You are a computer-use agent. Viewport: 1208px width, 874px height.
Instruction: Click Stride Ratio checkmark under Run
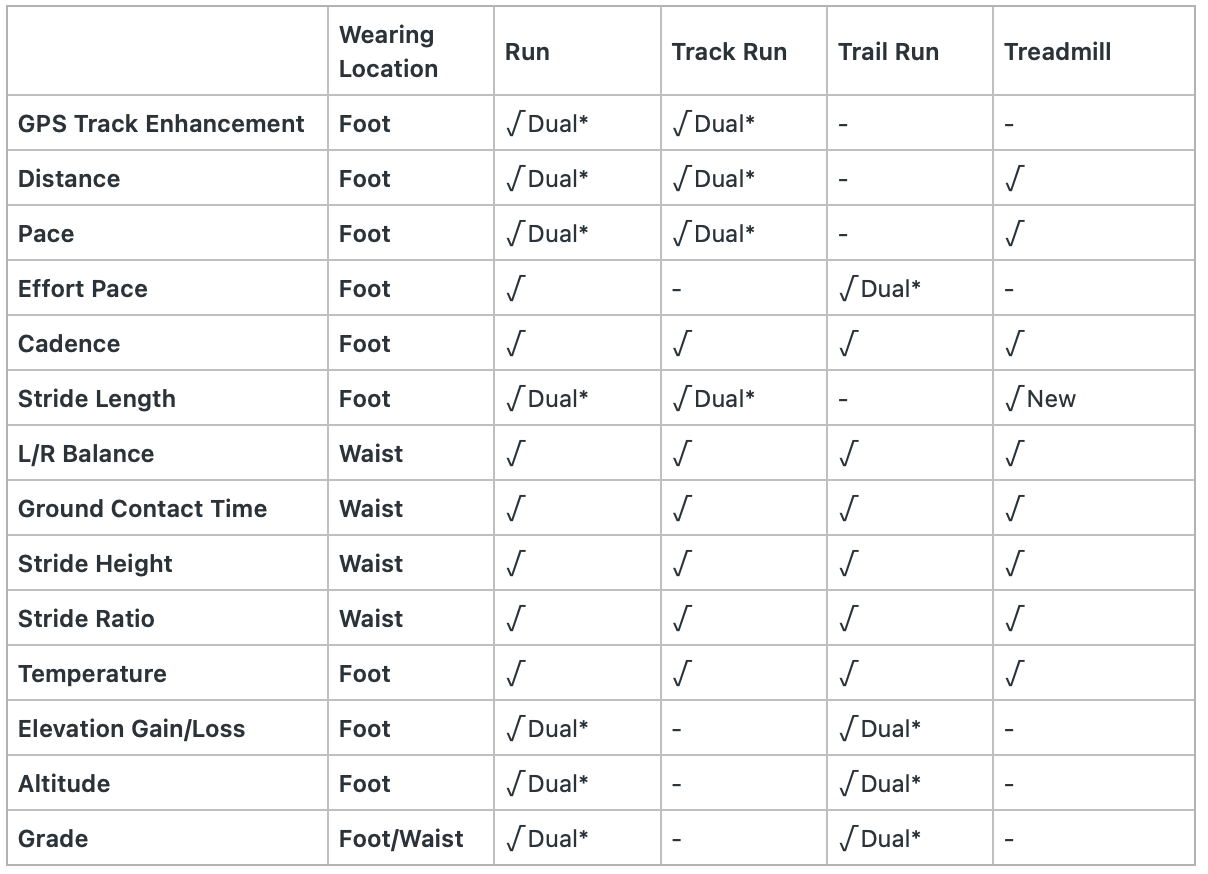coord(515,619)
